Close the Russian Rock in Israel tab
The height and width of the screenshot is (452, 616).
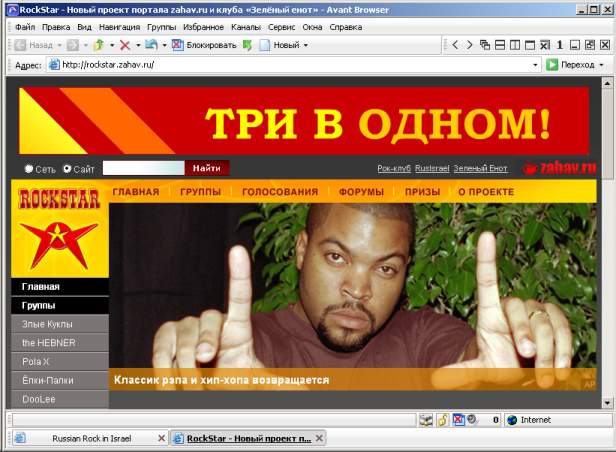point(161,438)
